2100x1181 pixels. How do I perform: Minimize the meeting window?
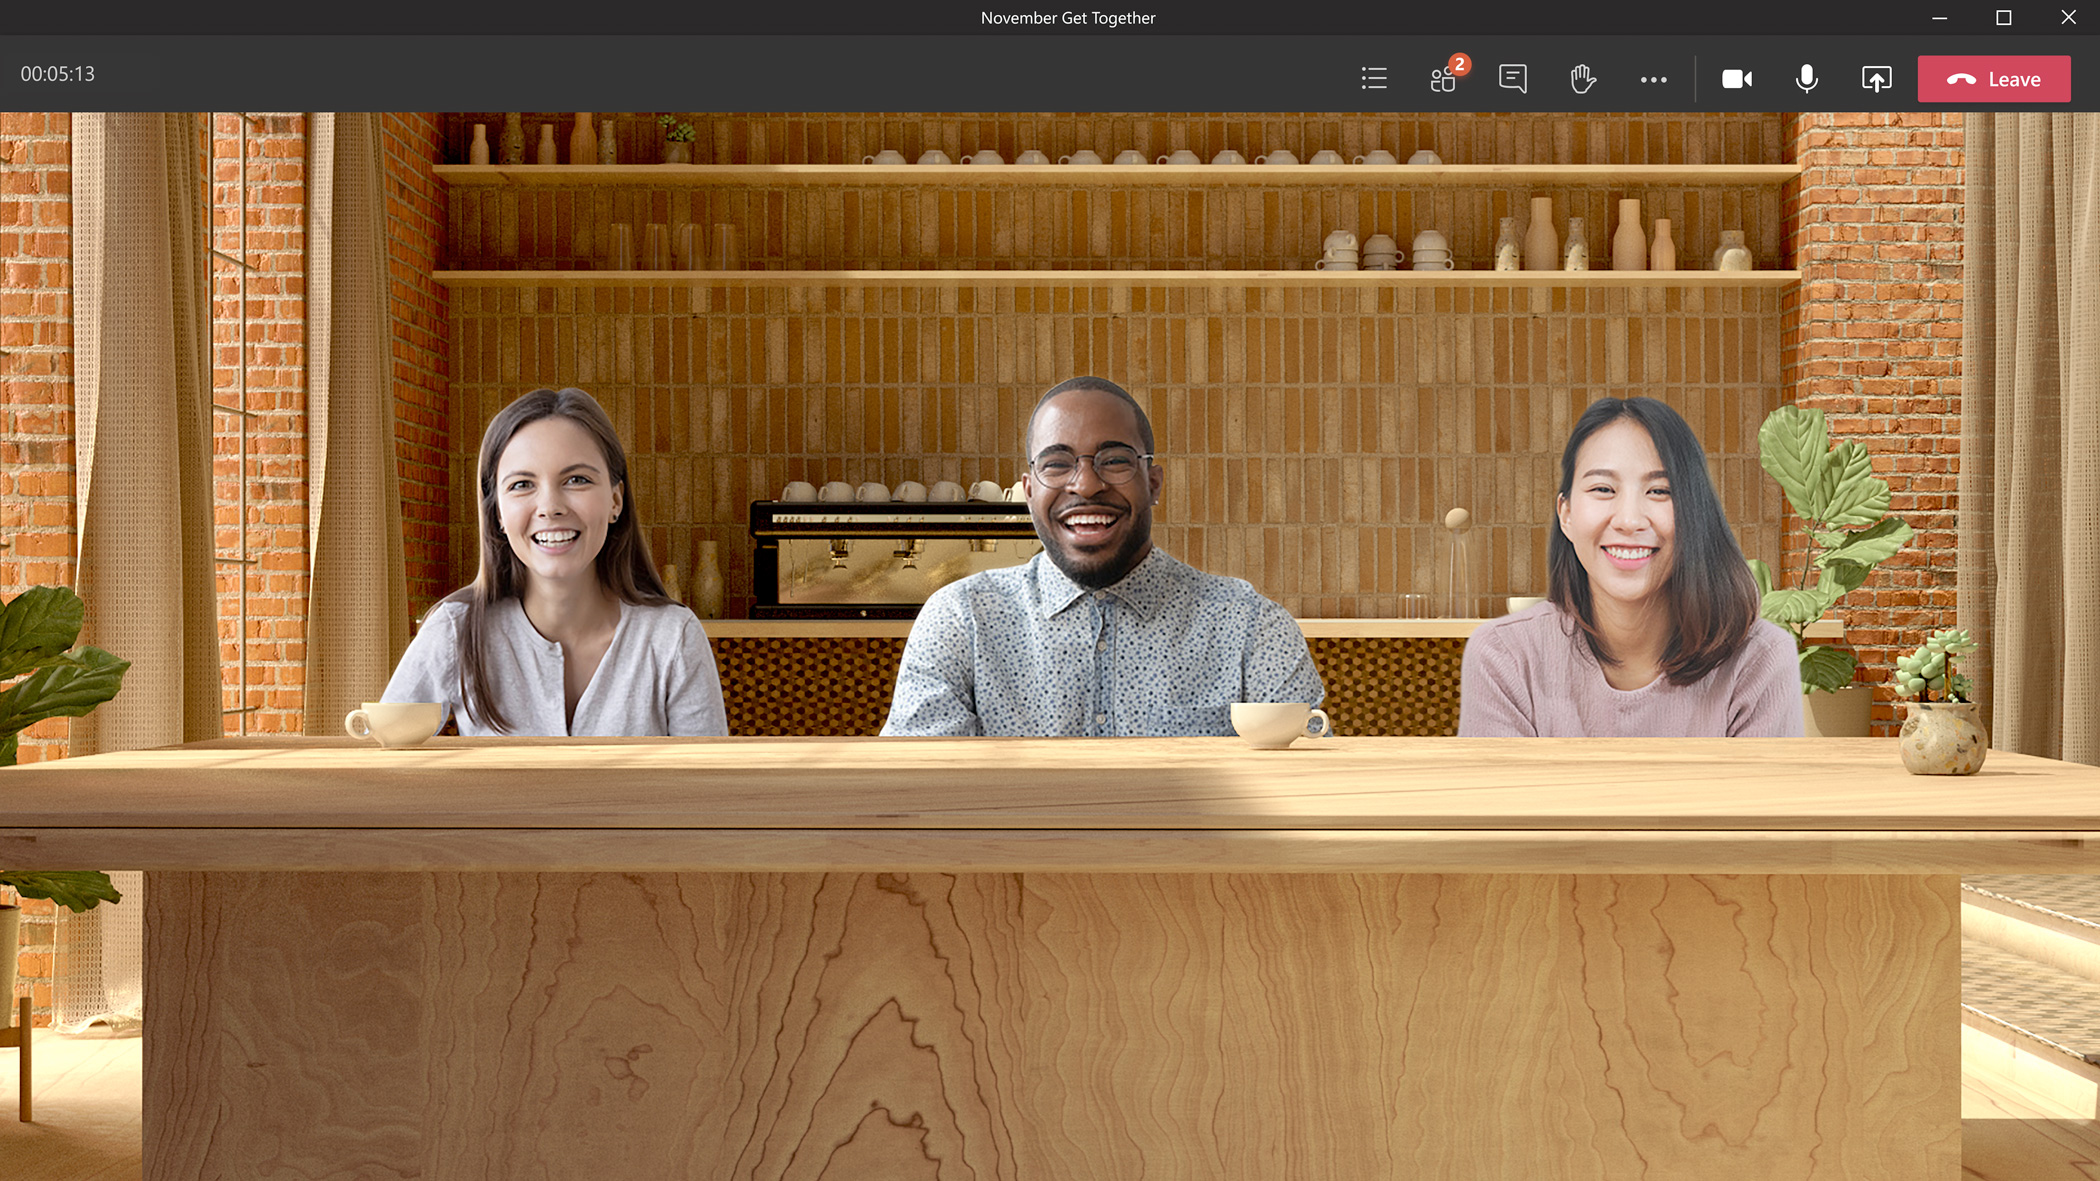point(1940,17)
